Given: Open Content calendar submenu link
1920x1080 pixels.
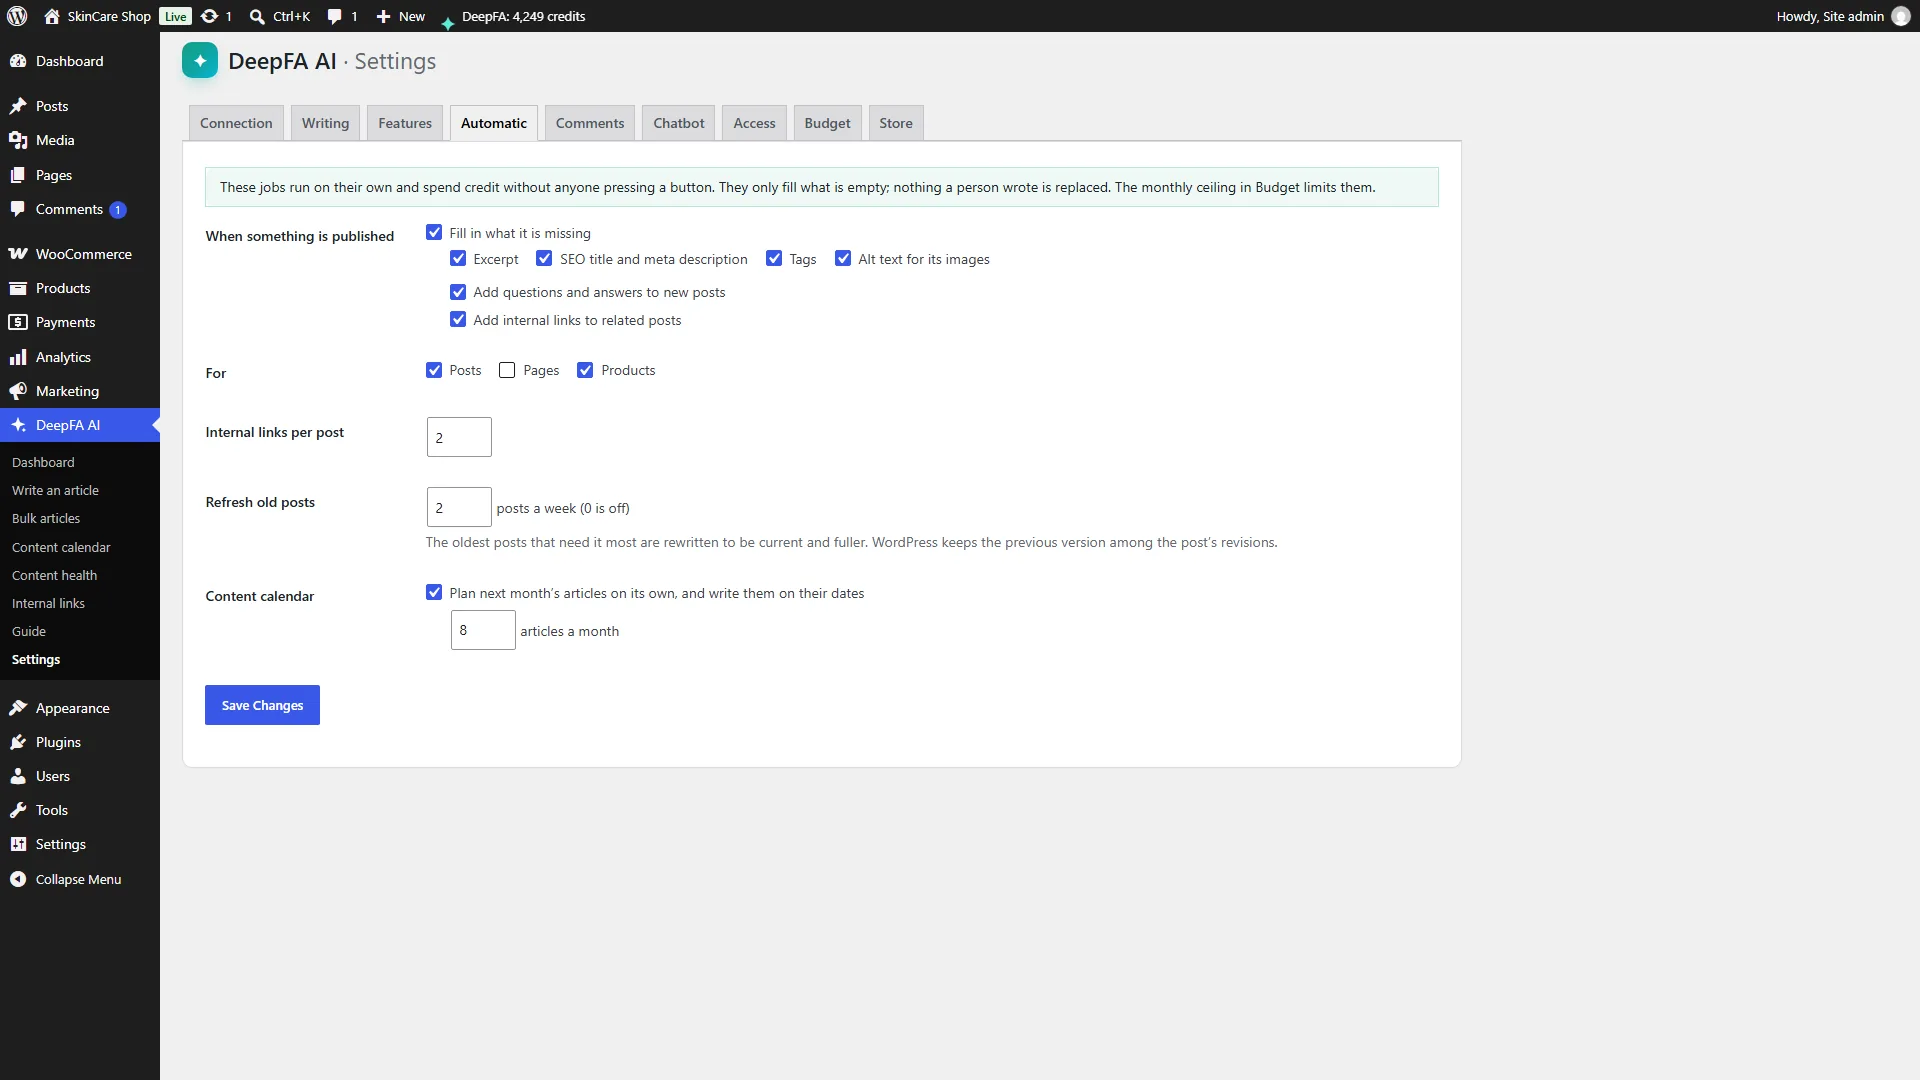Looking at the screenshot, I should click(x=61, y=547).
